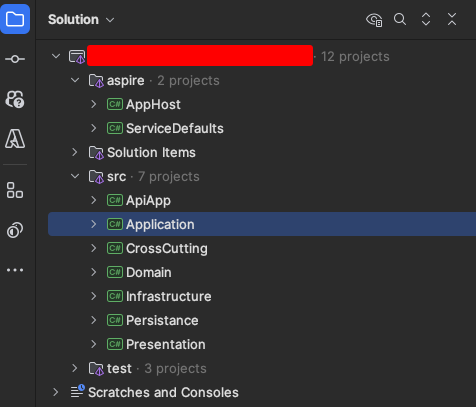This screenshot has height=407, width=476.
Task: Select the Infrastructure project
Action: [169, 296]
